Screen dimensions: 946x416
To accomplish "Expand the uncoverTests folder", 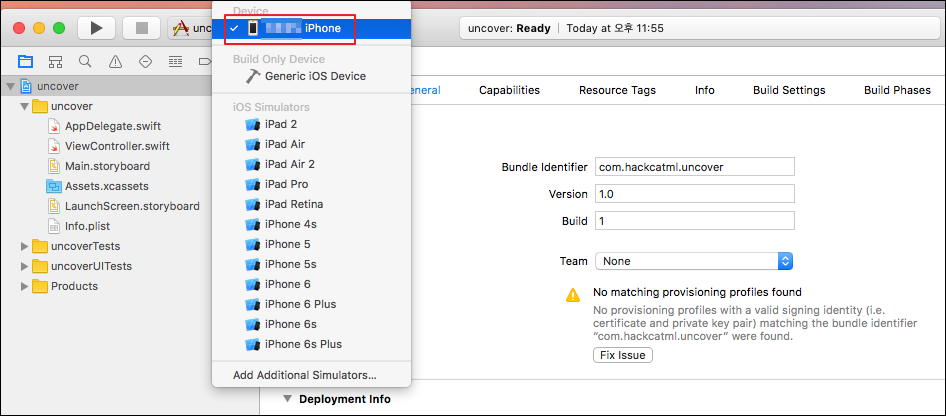I will 24,246.
